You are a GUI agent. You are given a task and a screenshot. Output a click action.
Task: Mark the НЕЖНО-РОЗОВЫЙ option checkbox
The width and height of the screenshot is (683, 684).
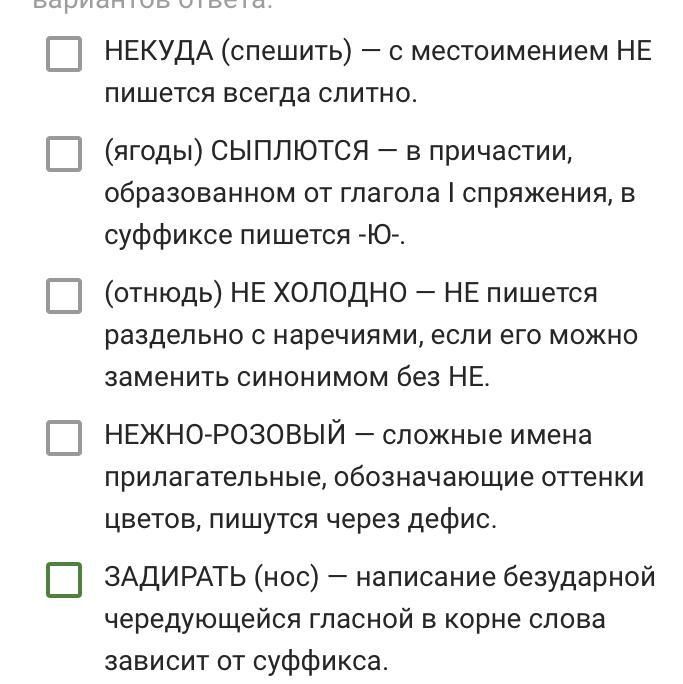(x=64, y=437)
